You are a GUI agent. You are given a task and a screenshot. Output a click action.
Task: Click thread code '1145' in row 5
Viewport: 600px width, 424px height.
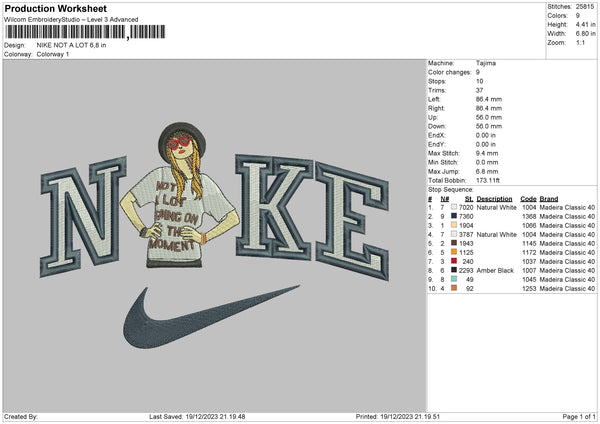click(x=529, y=243)
